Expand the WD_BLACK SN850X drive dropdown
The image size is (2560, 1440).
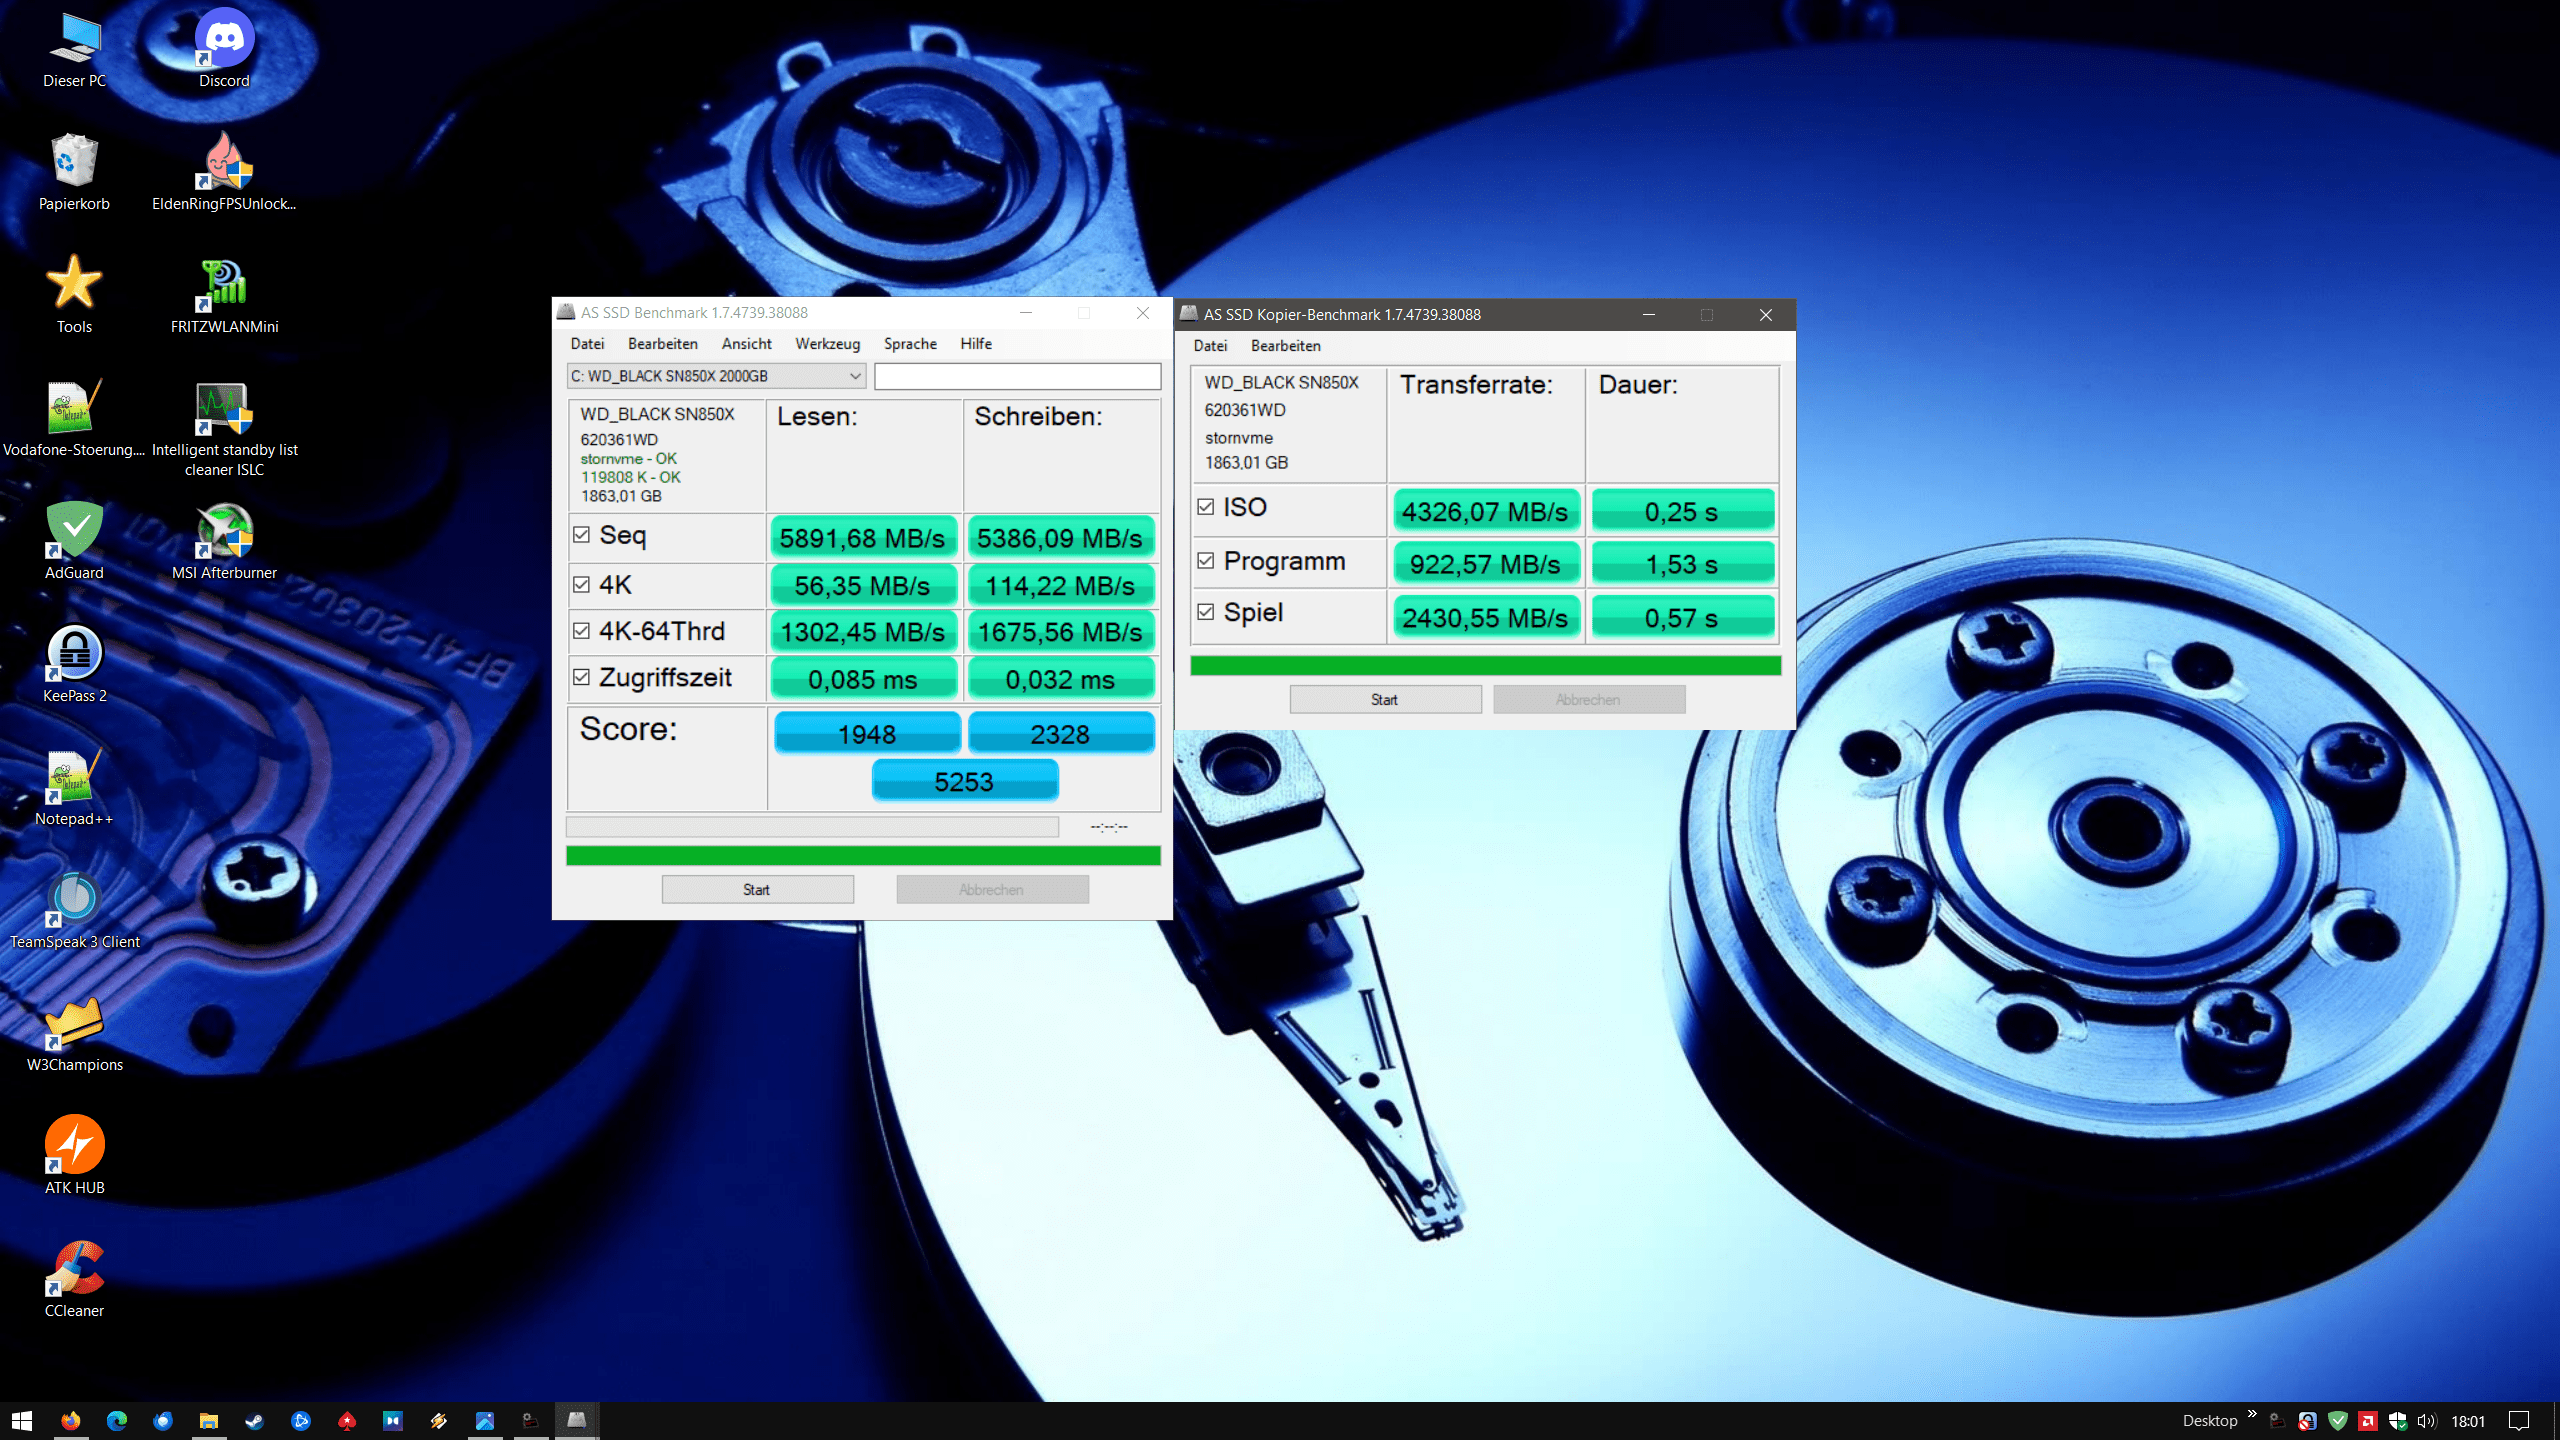[x=855, y=376]
